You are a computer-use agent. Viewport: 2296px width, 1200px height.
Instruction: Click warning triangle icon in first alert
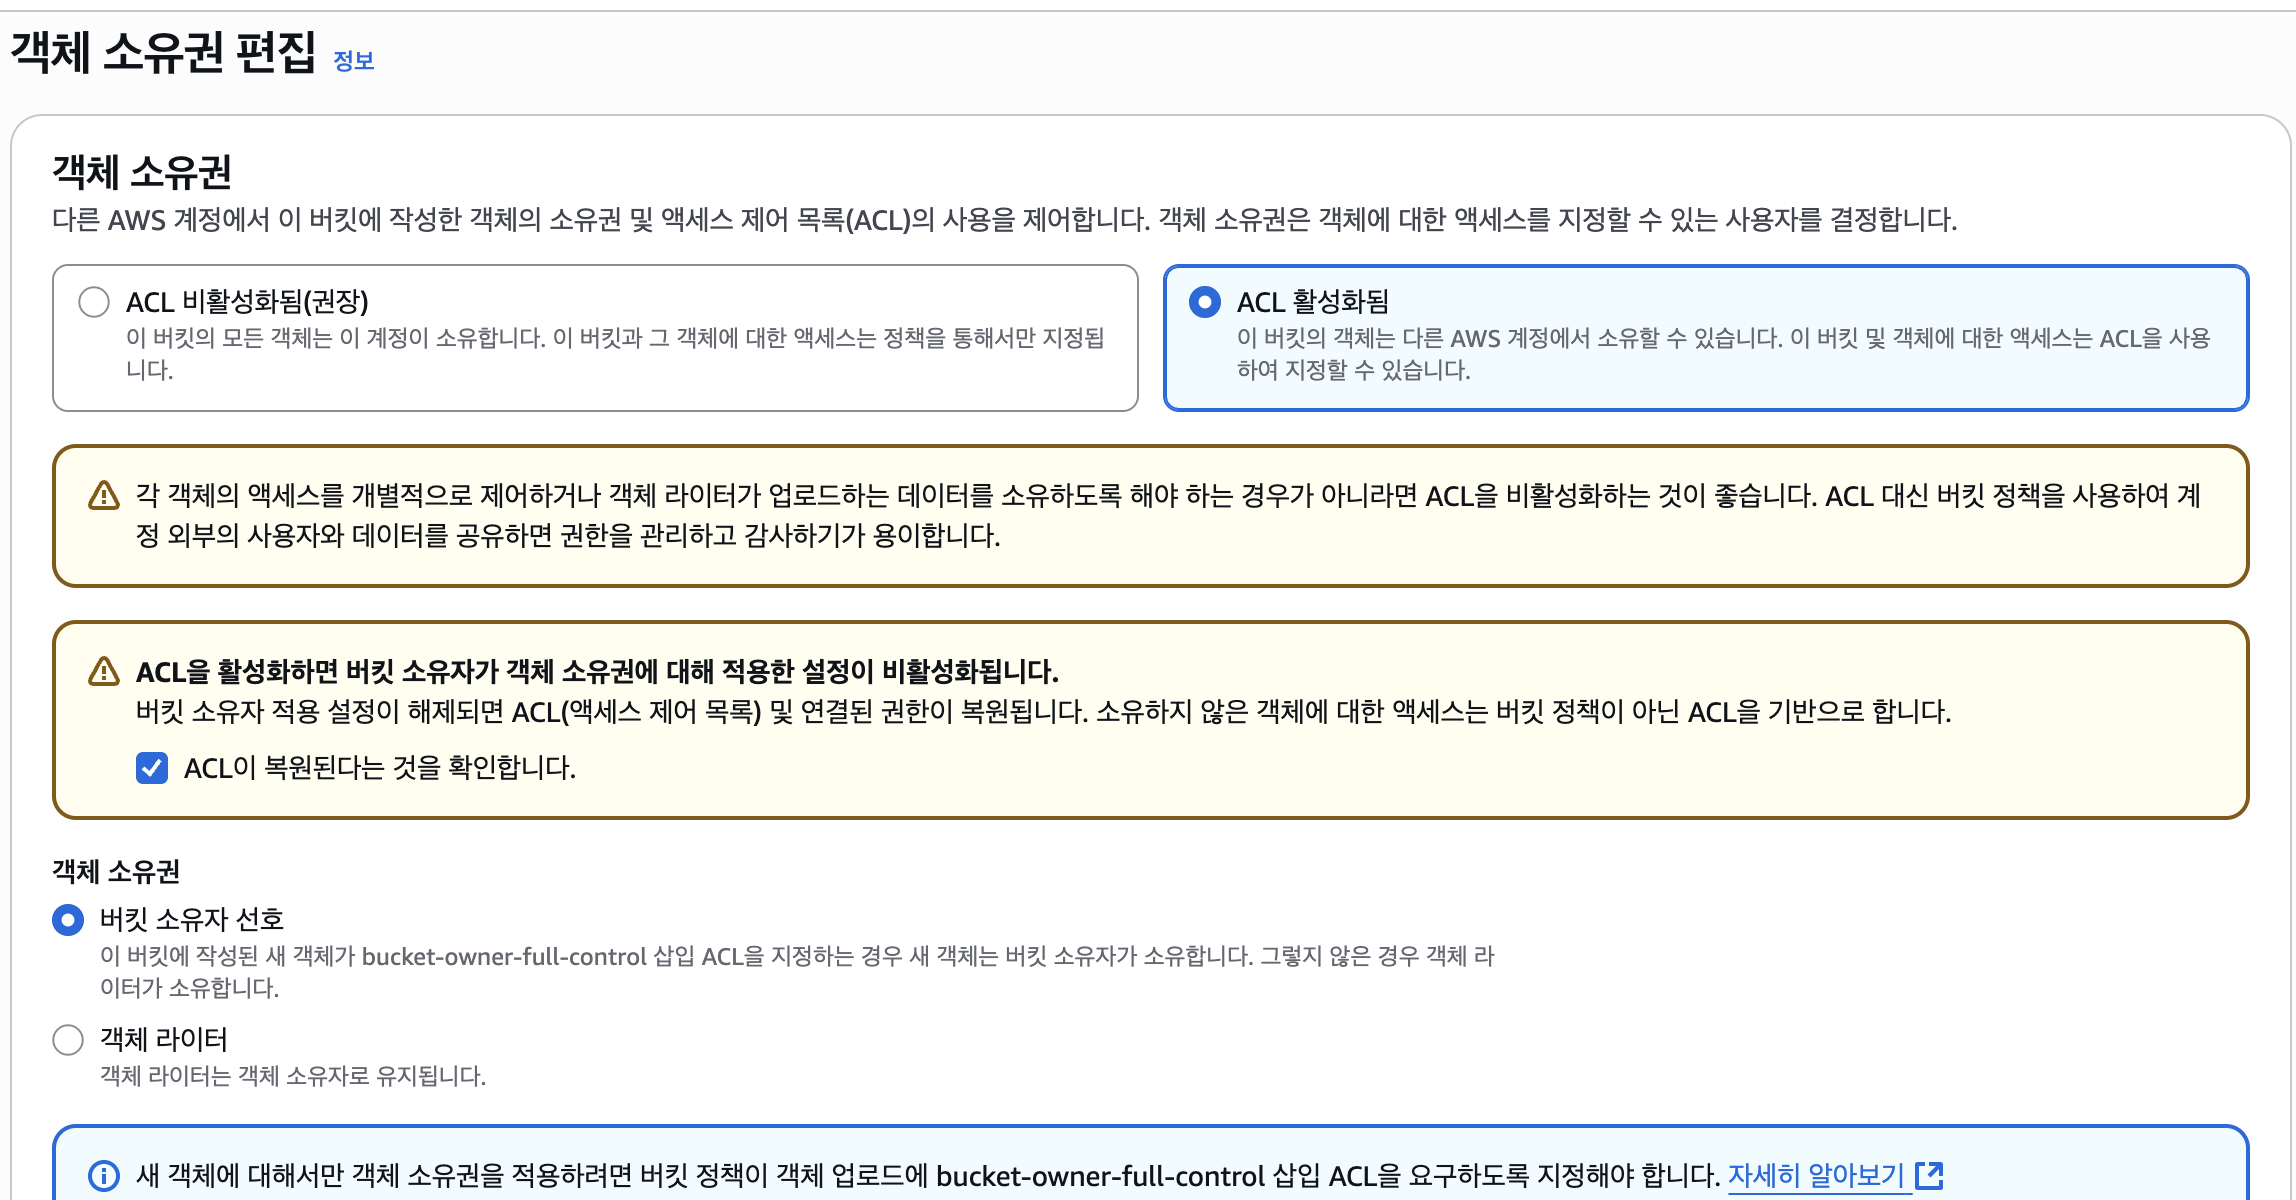104,496
